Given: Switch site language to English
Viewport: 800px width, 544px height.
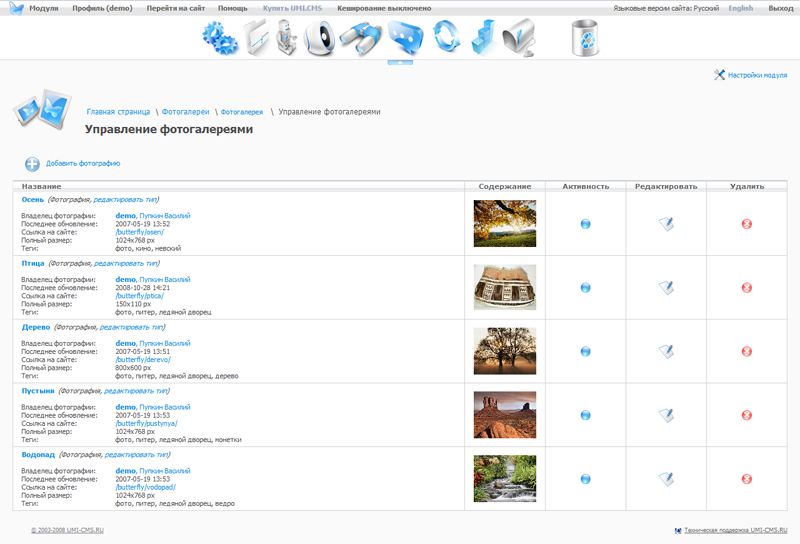Looking at the screenshot, I should tap(741, 8).
